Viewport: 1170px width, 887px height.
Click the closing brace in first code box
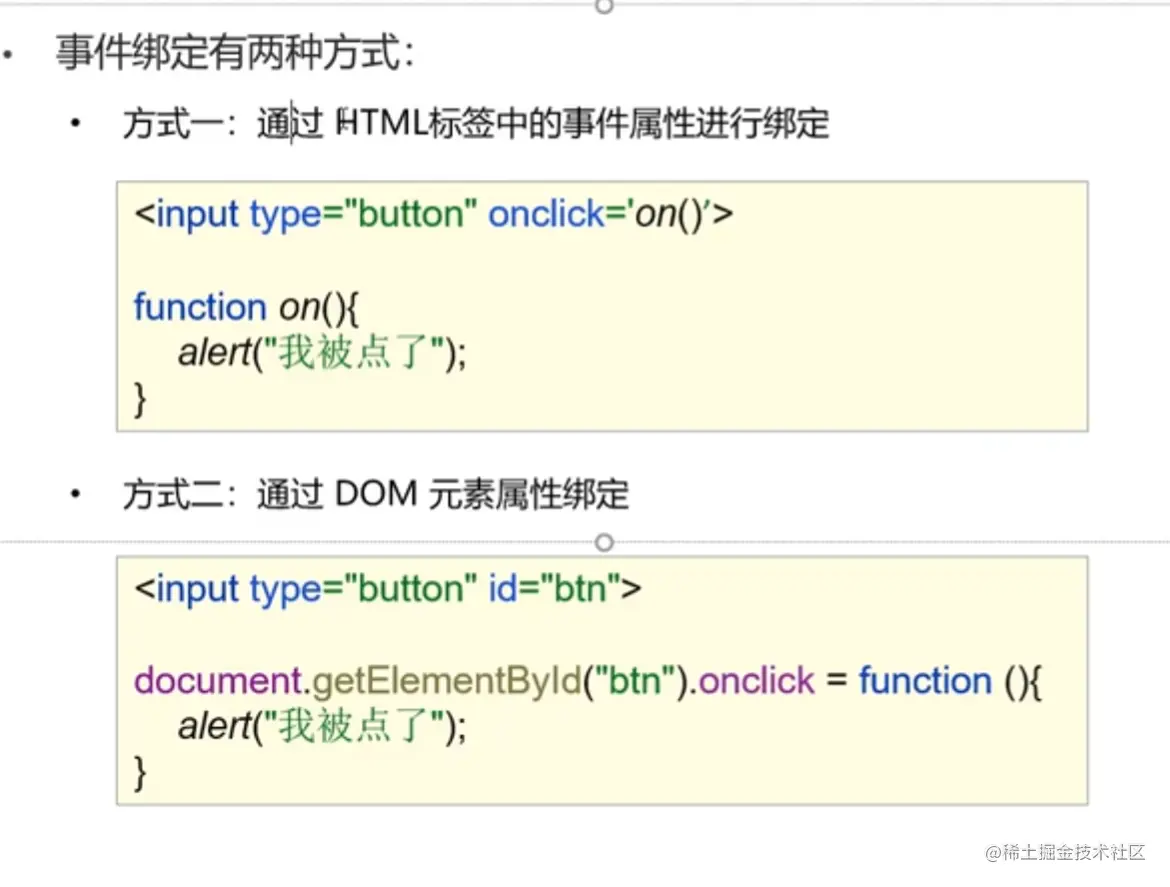point(140,399)
